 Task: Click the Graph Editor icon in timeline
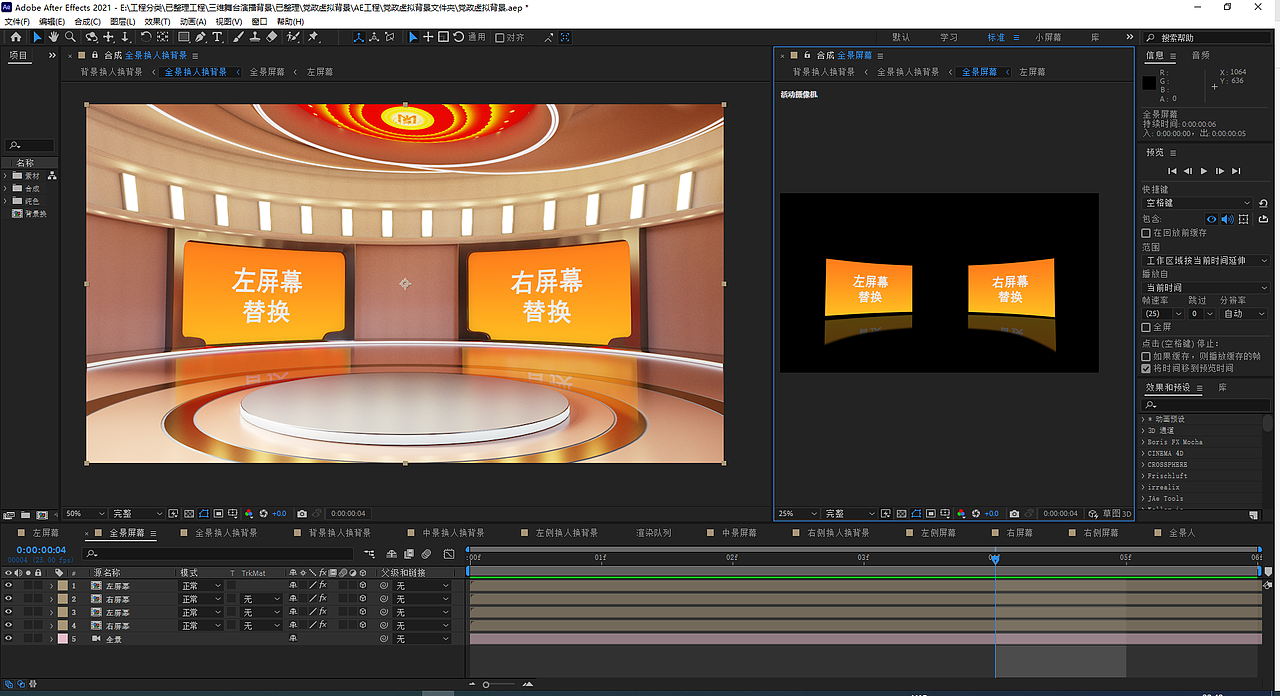pos(449,553)
